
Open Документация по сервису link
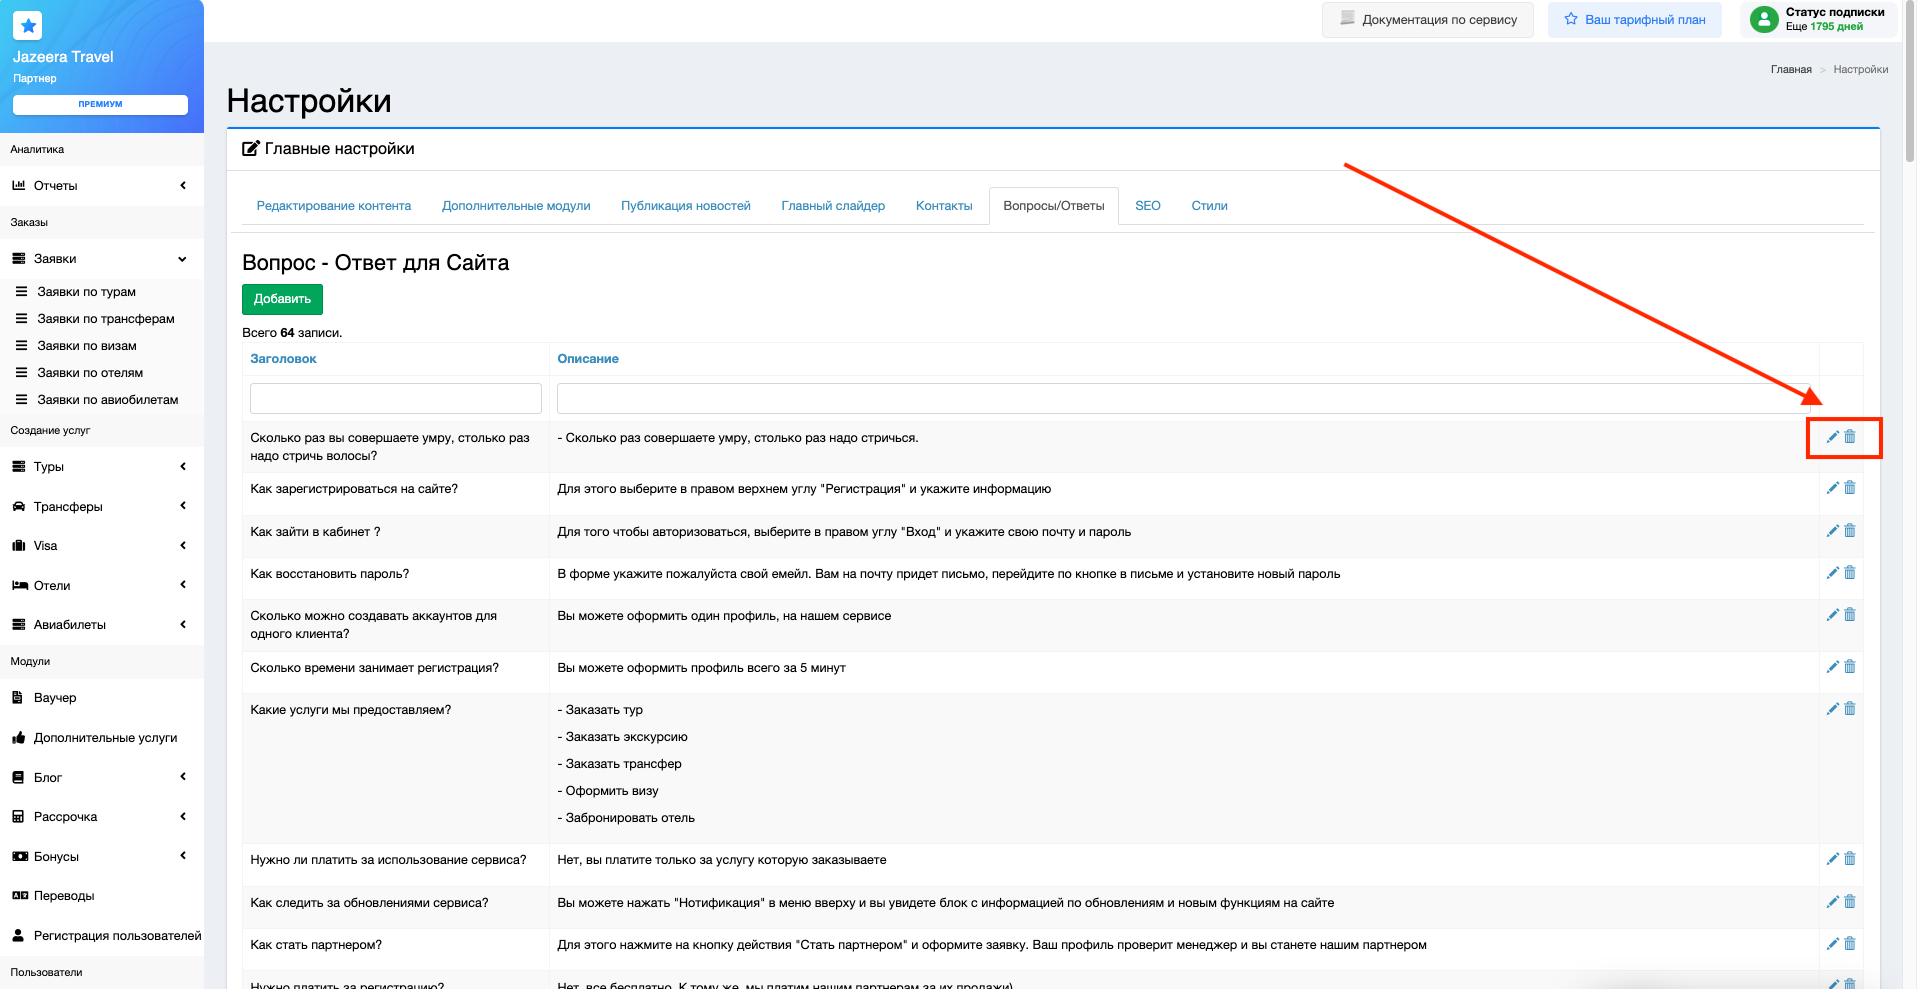(1428, 20)
